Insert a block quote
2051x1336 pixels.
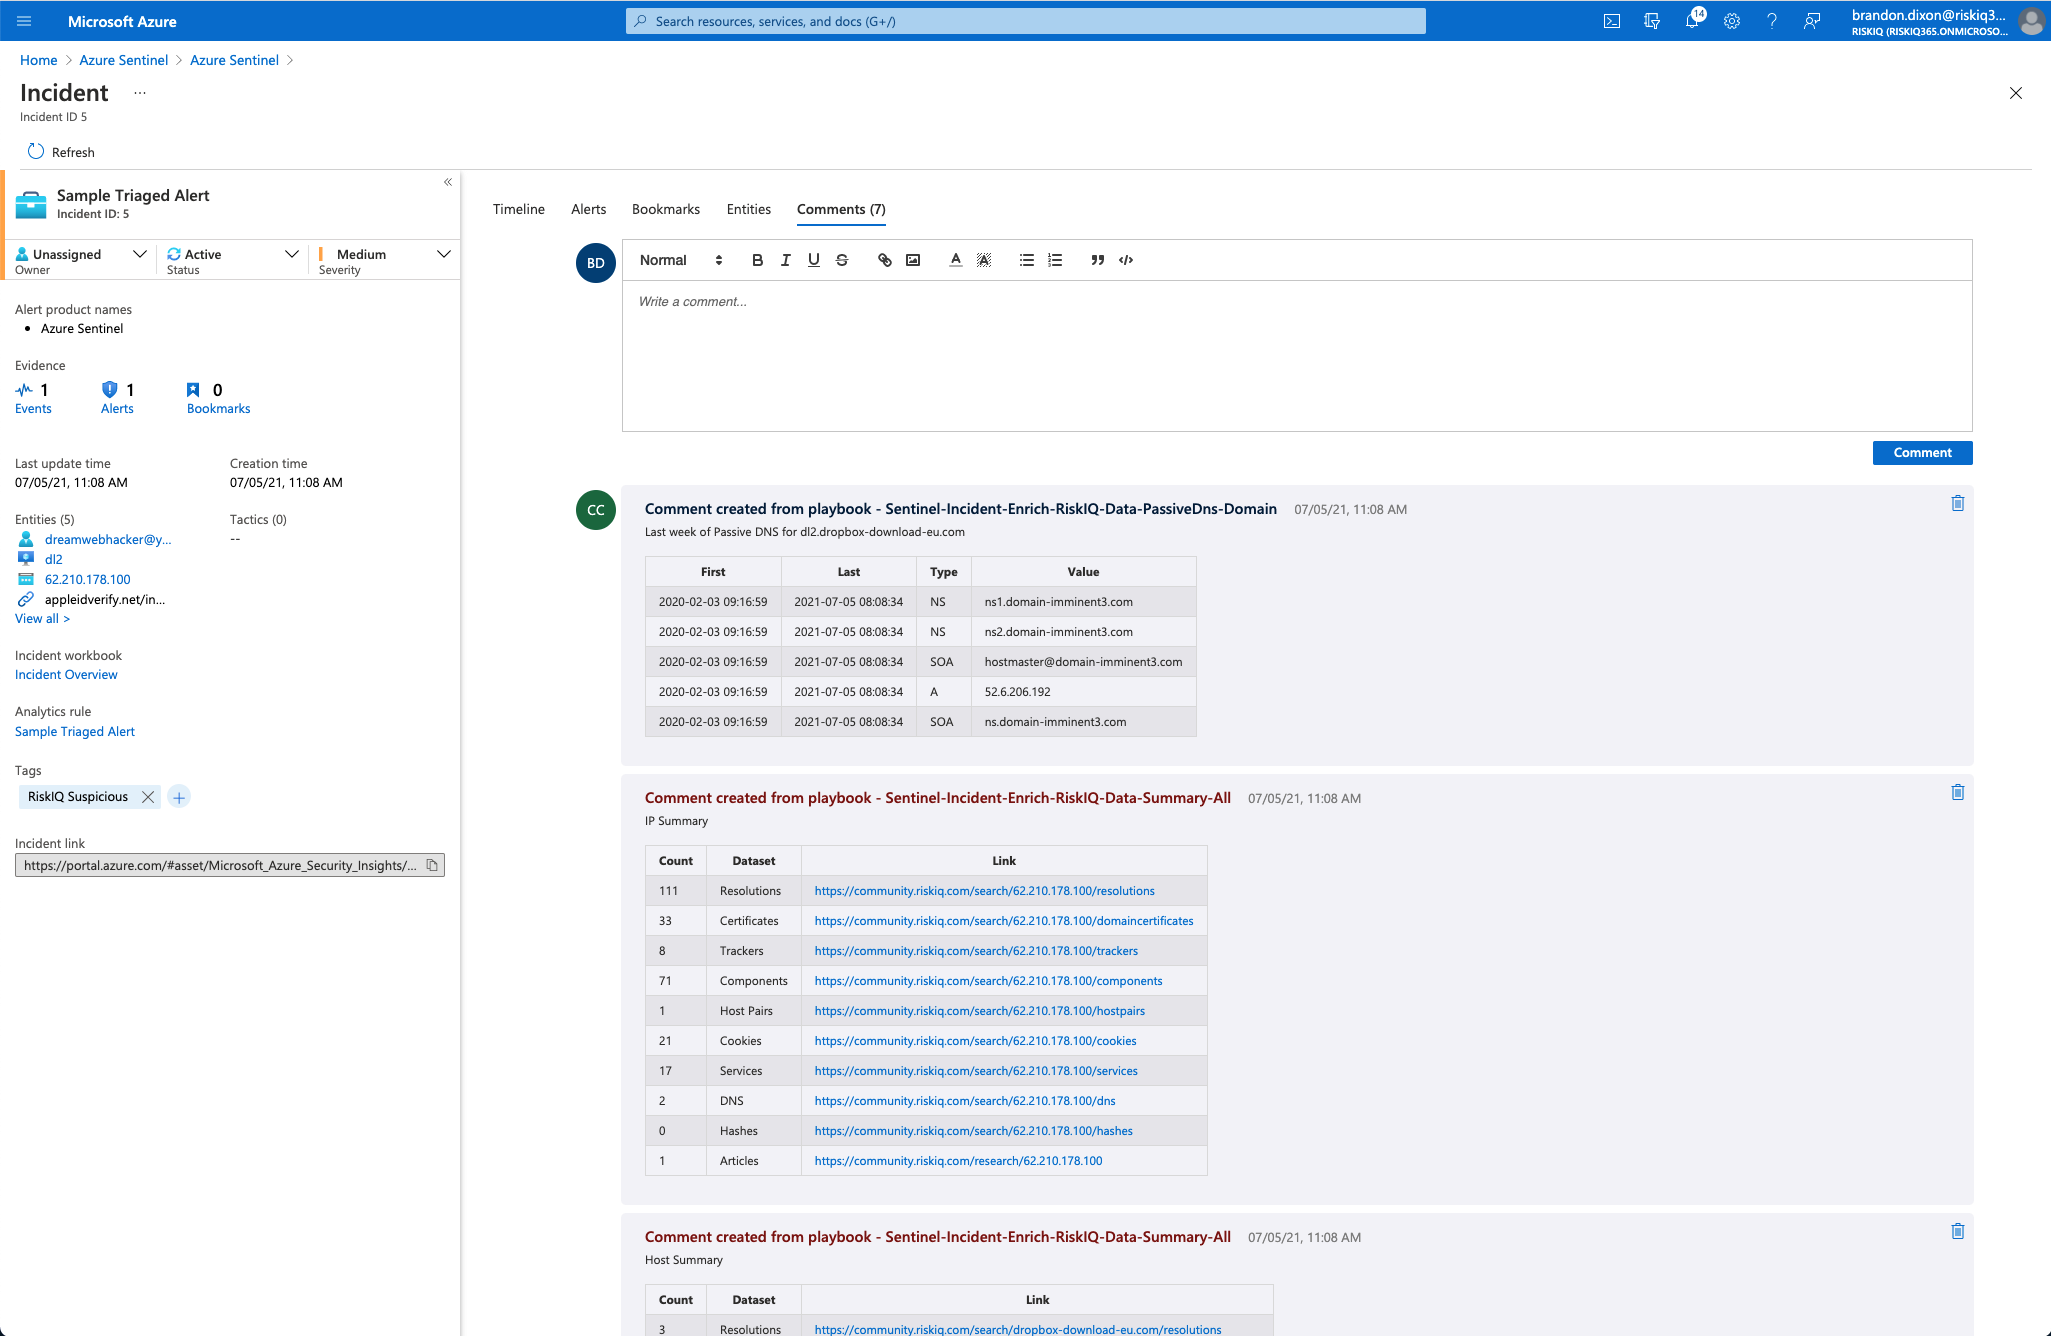coord(1098,260)
